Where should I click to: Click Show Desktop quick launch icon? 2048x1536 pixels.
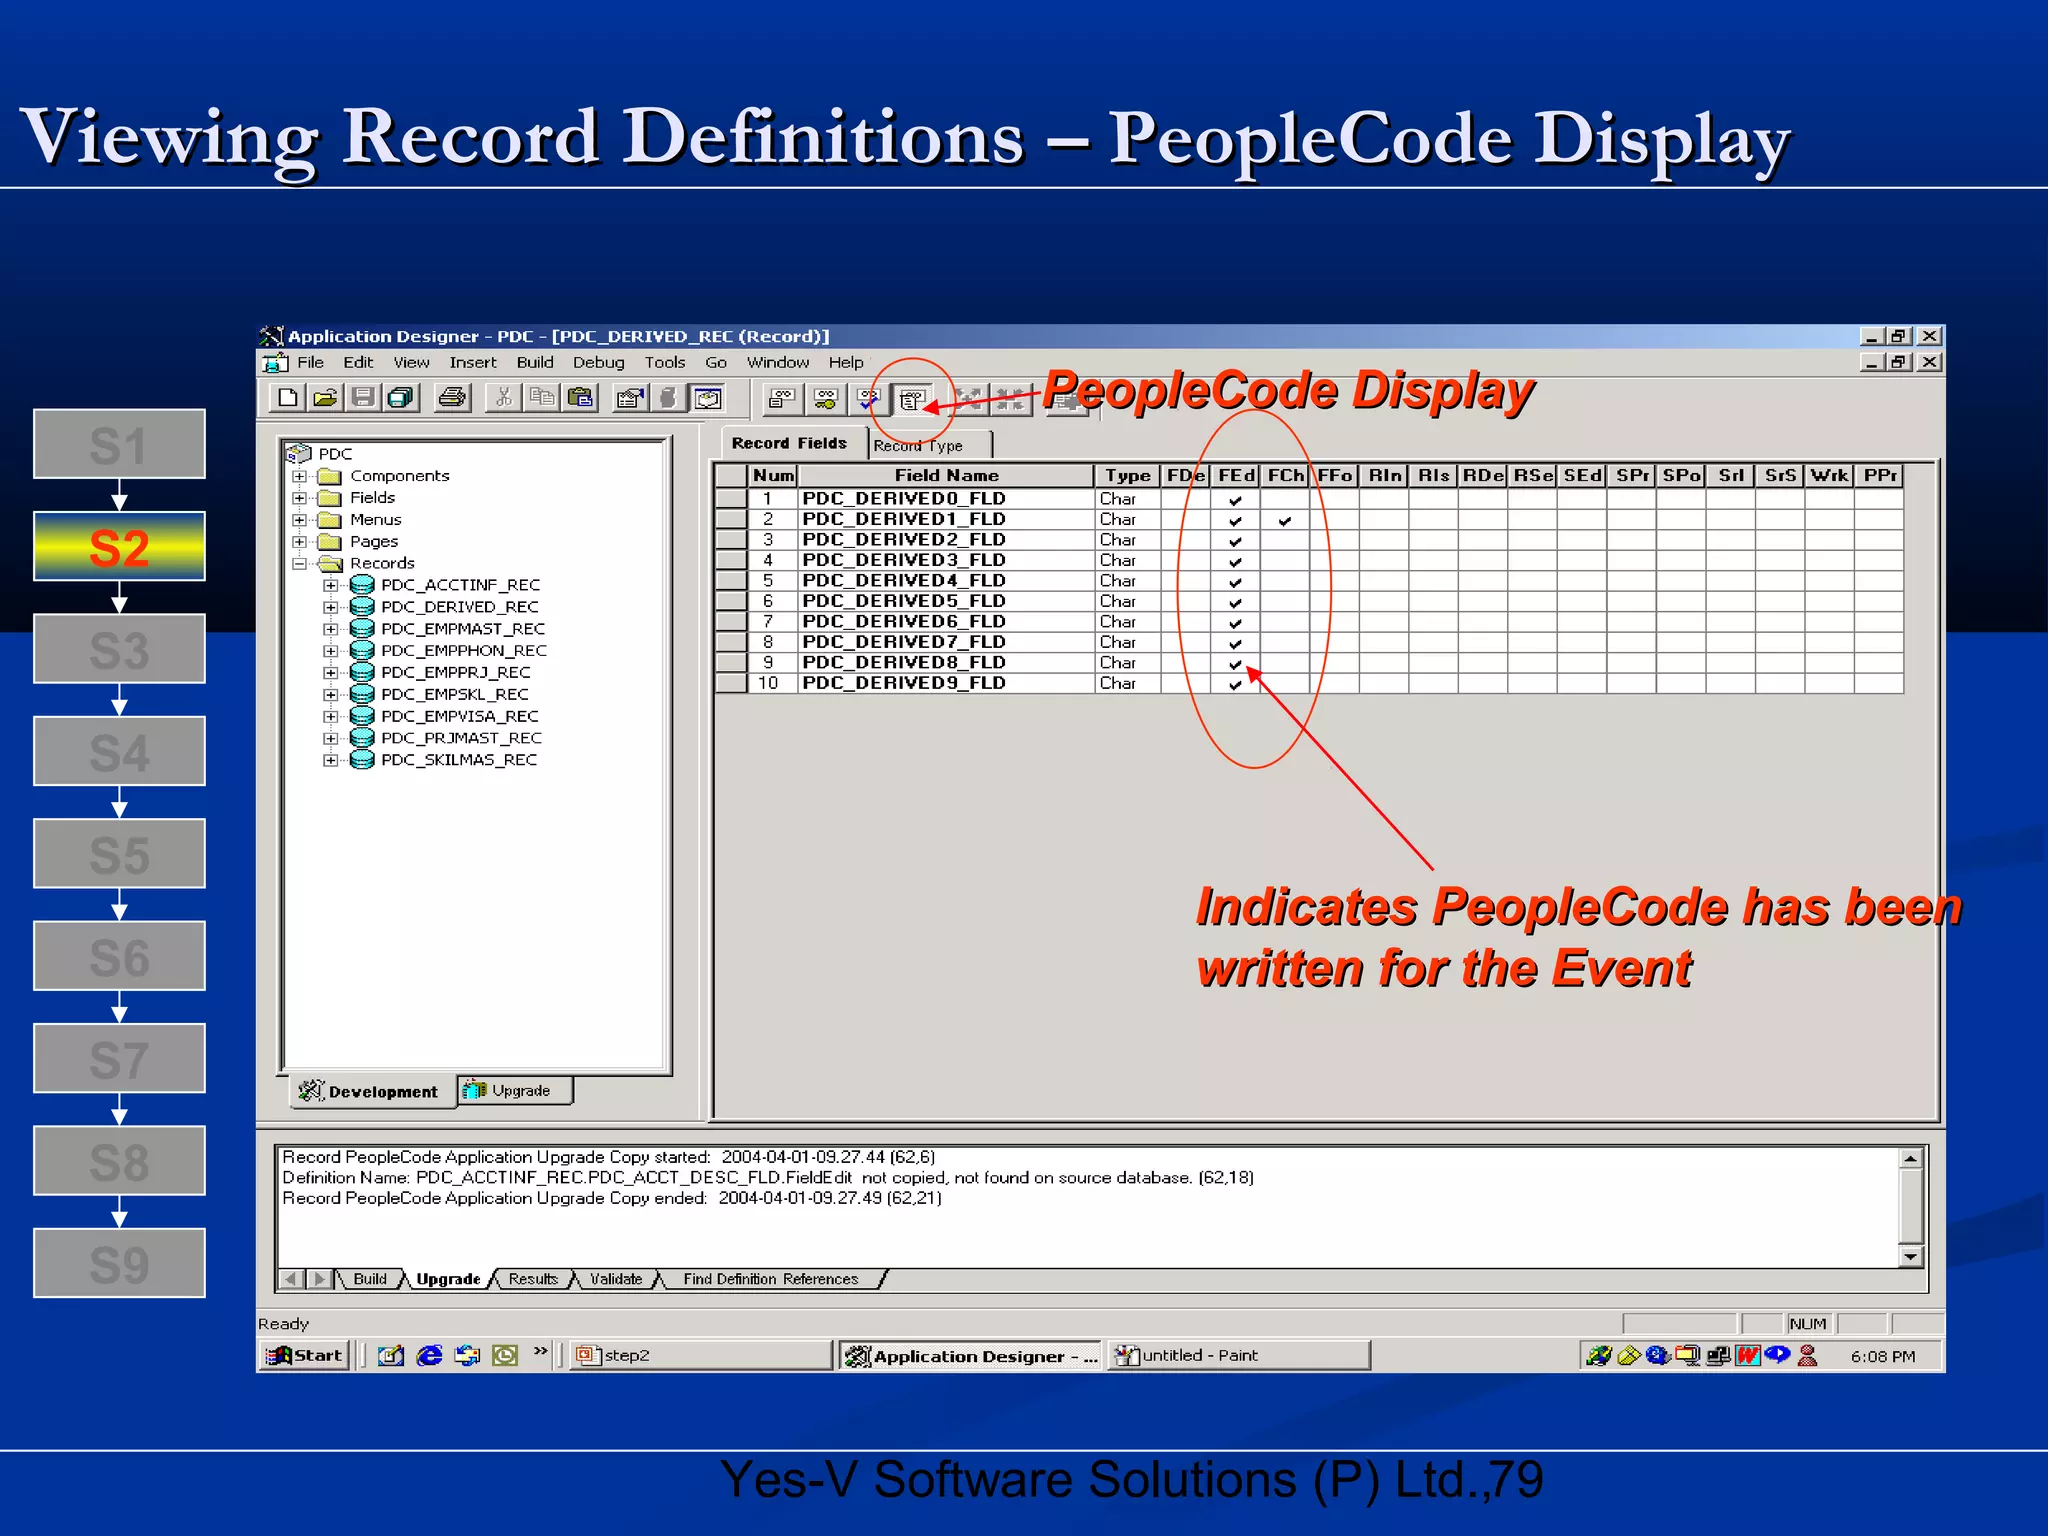pyautogui.click(x=391, y=1355)
